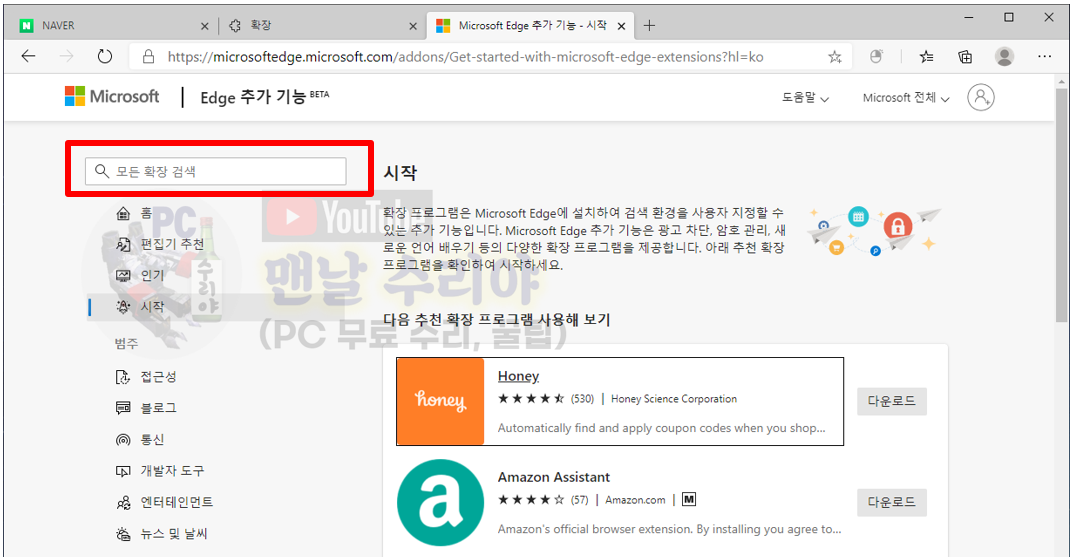Click the page vertical scrollbar thumb
Screen dimensions: 1080x557
[x=1061, y=204]
